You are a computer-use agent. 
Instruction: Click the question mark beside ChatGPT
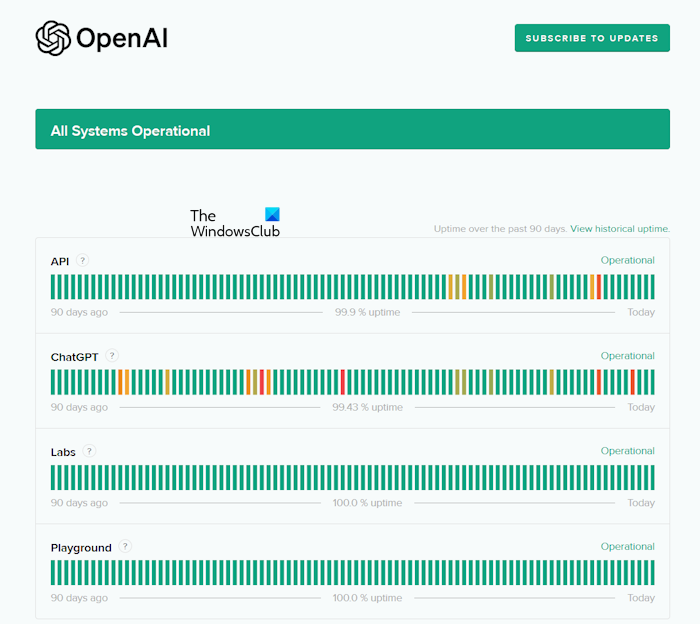pos(112,356)
